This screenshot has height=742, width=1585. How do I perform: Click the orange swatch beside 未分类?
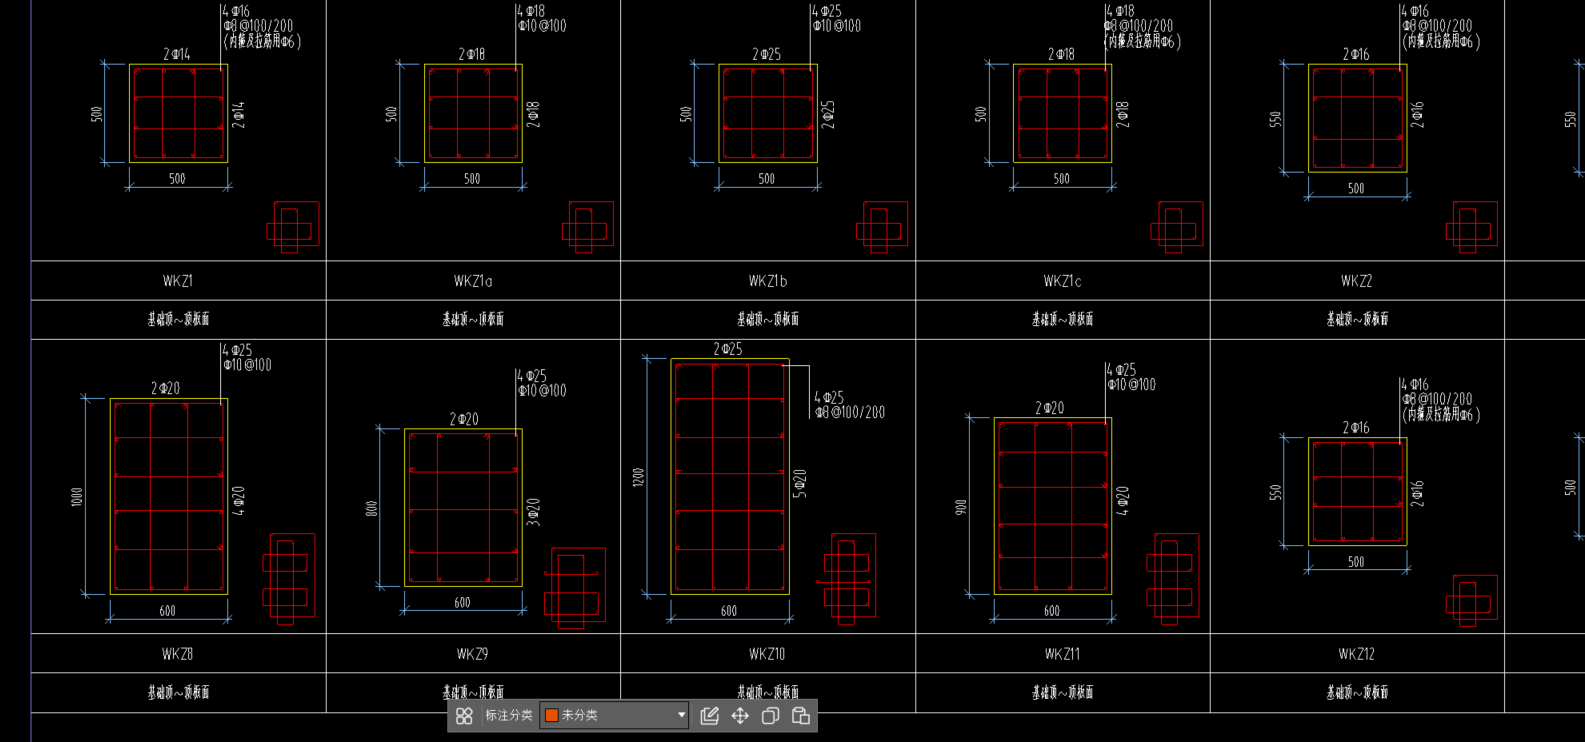point(551,715)
